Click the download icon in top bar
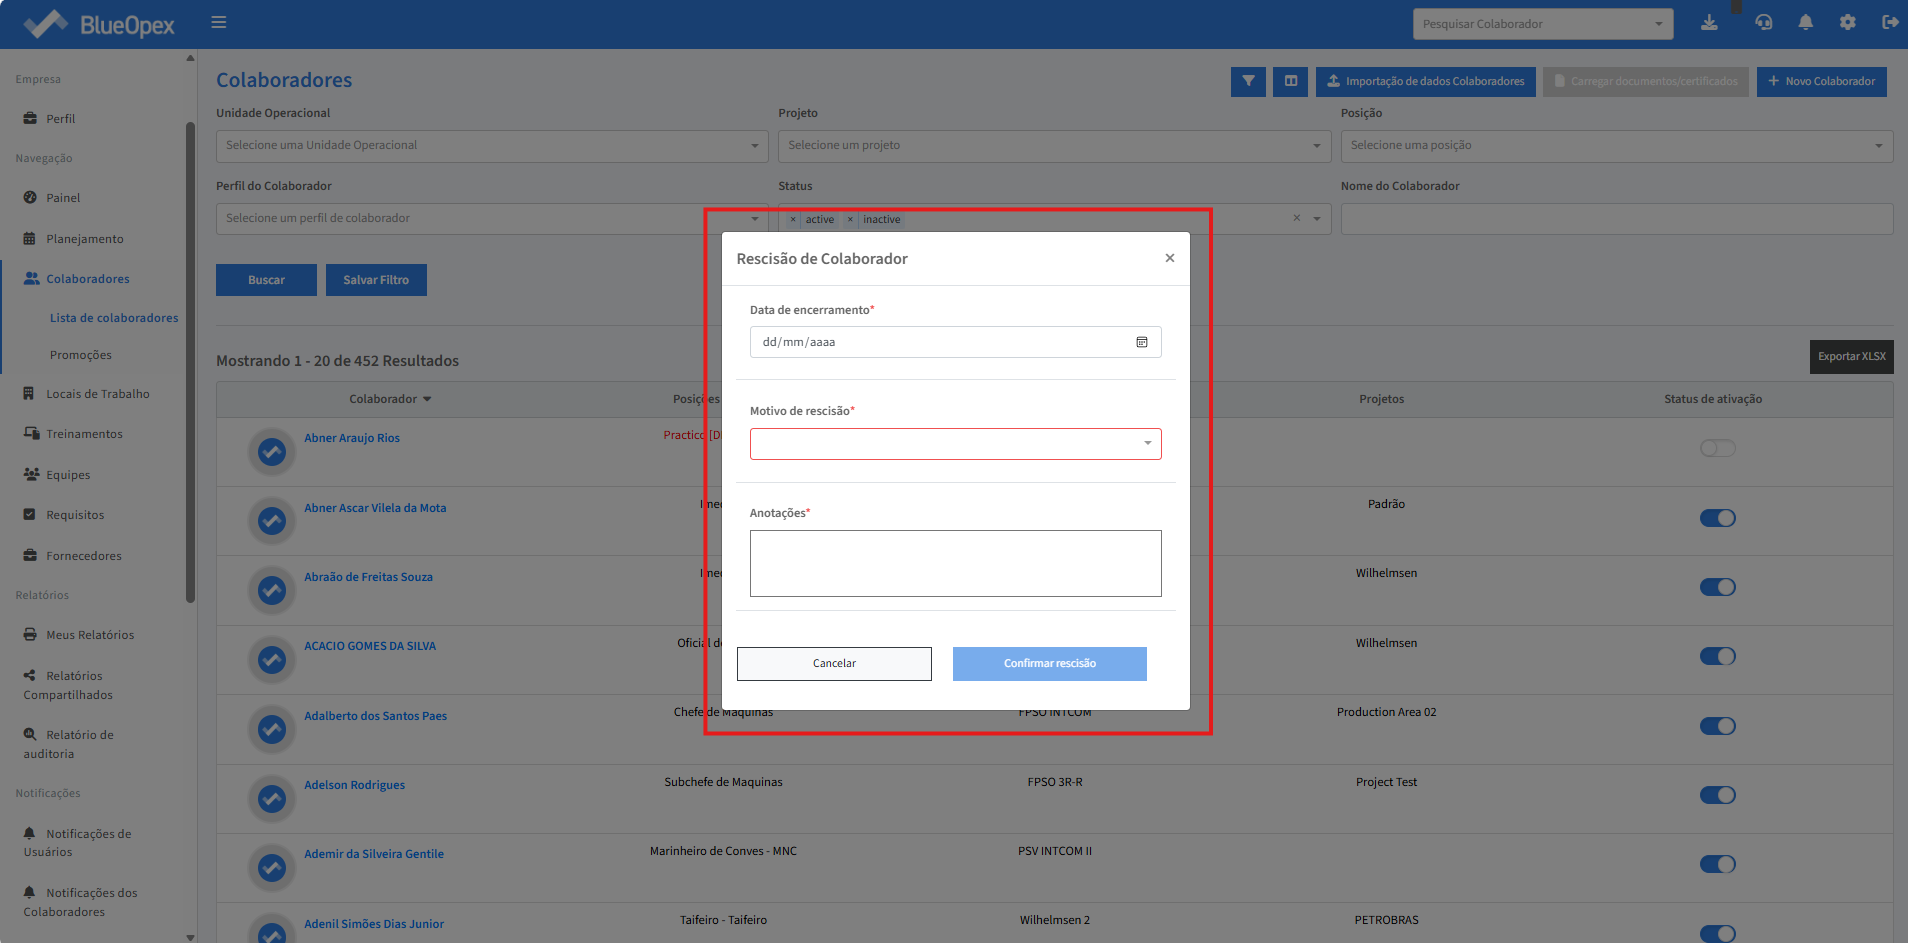The width and height of the screenshot is (1908, 943). [1709, 22]
